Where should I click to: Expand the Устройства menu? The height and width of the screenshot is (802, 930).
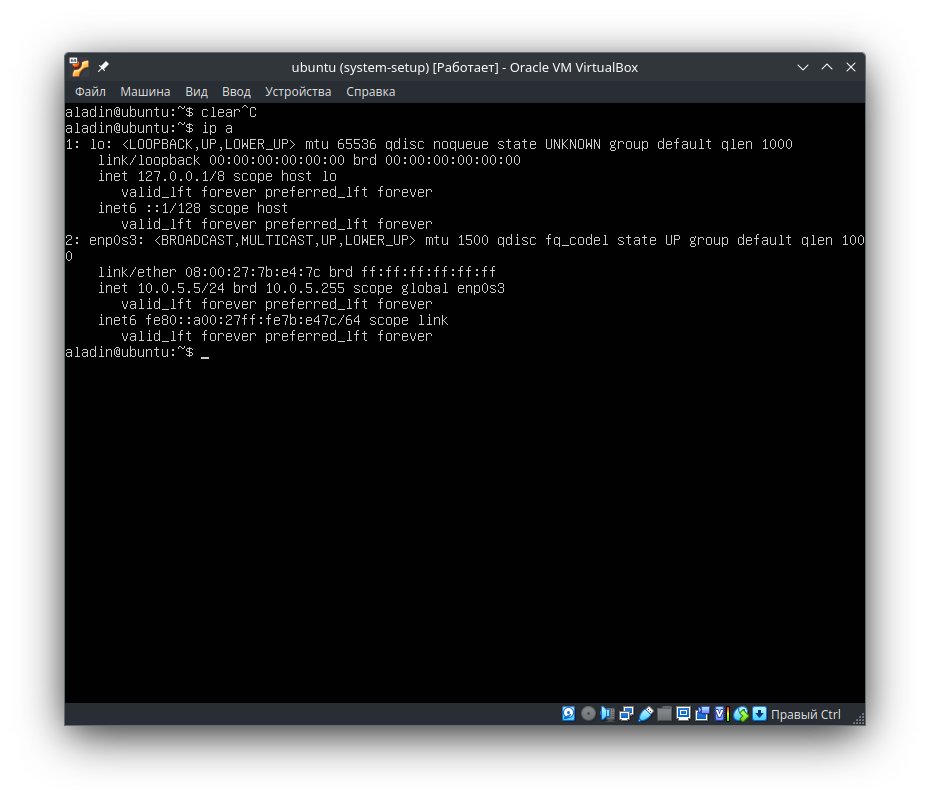298,92
